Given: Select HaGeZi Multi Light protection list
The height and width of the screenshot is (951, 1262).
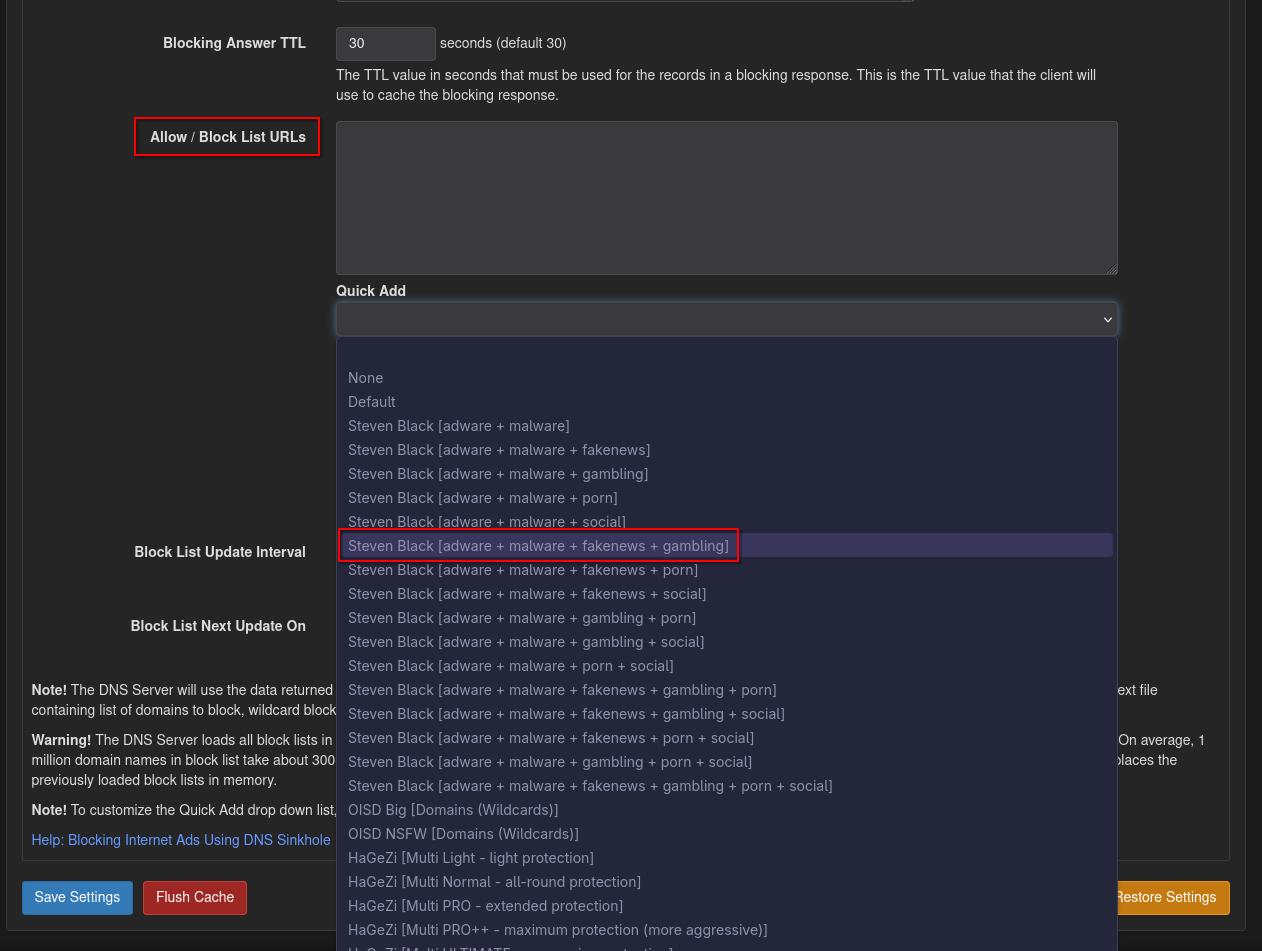Looking at the screenshot, I should tap(727, 858).
